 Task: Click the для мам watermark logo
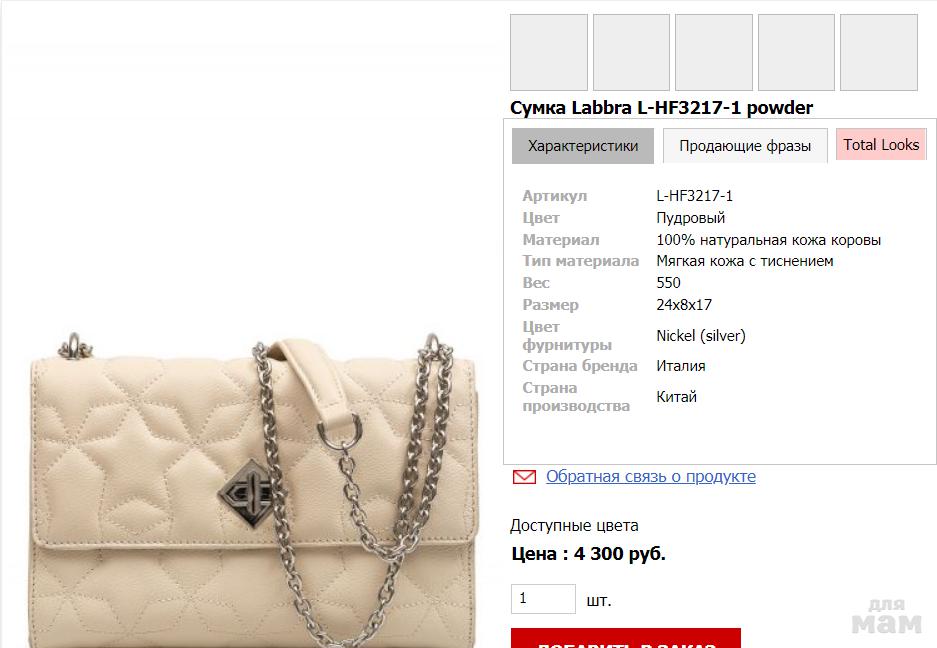tap(887, 616)
